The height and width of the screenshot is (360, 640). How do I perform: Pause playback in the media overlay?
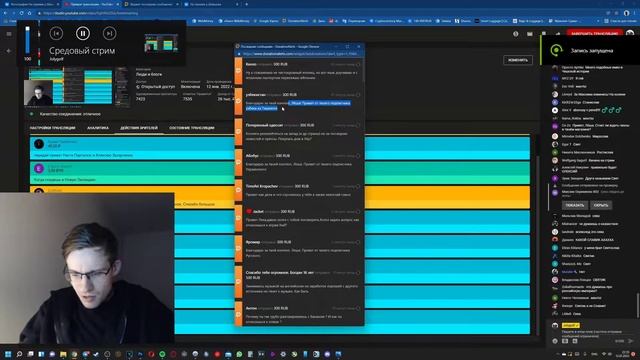83,33
